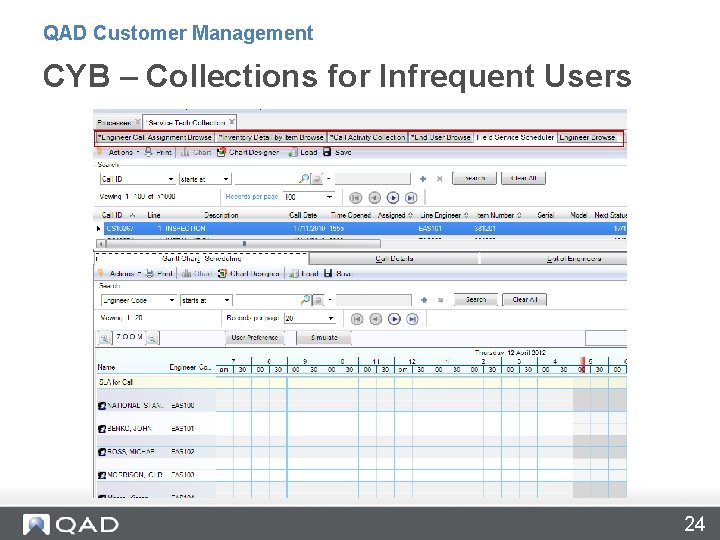Click Clear All button in Gantt section
This screenshot has width=720, height=540.
(524, 299)
